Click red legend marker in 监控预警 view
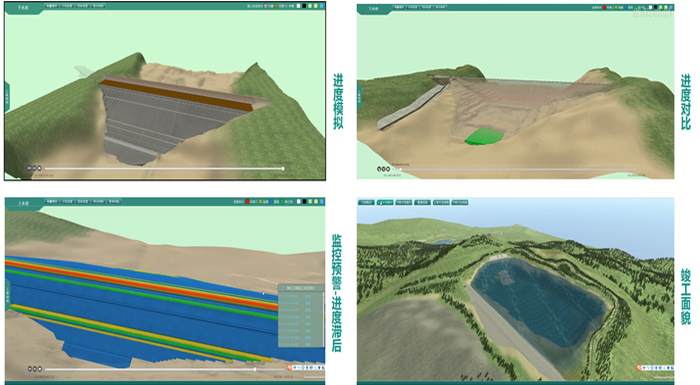The height and width of the screenshot is (385, 700). [x=247, y=202]
